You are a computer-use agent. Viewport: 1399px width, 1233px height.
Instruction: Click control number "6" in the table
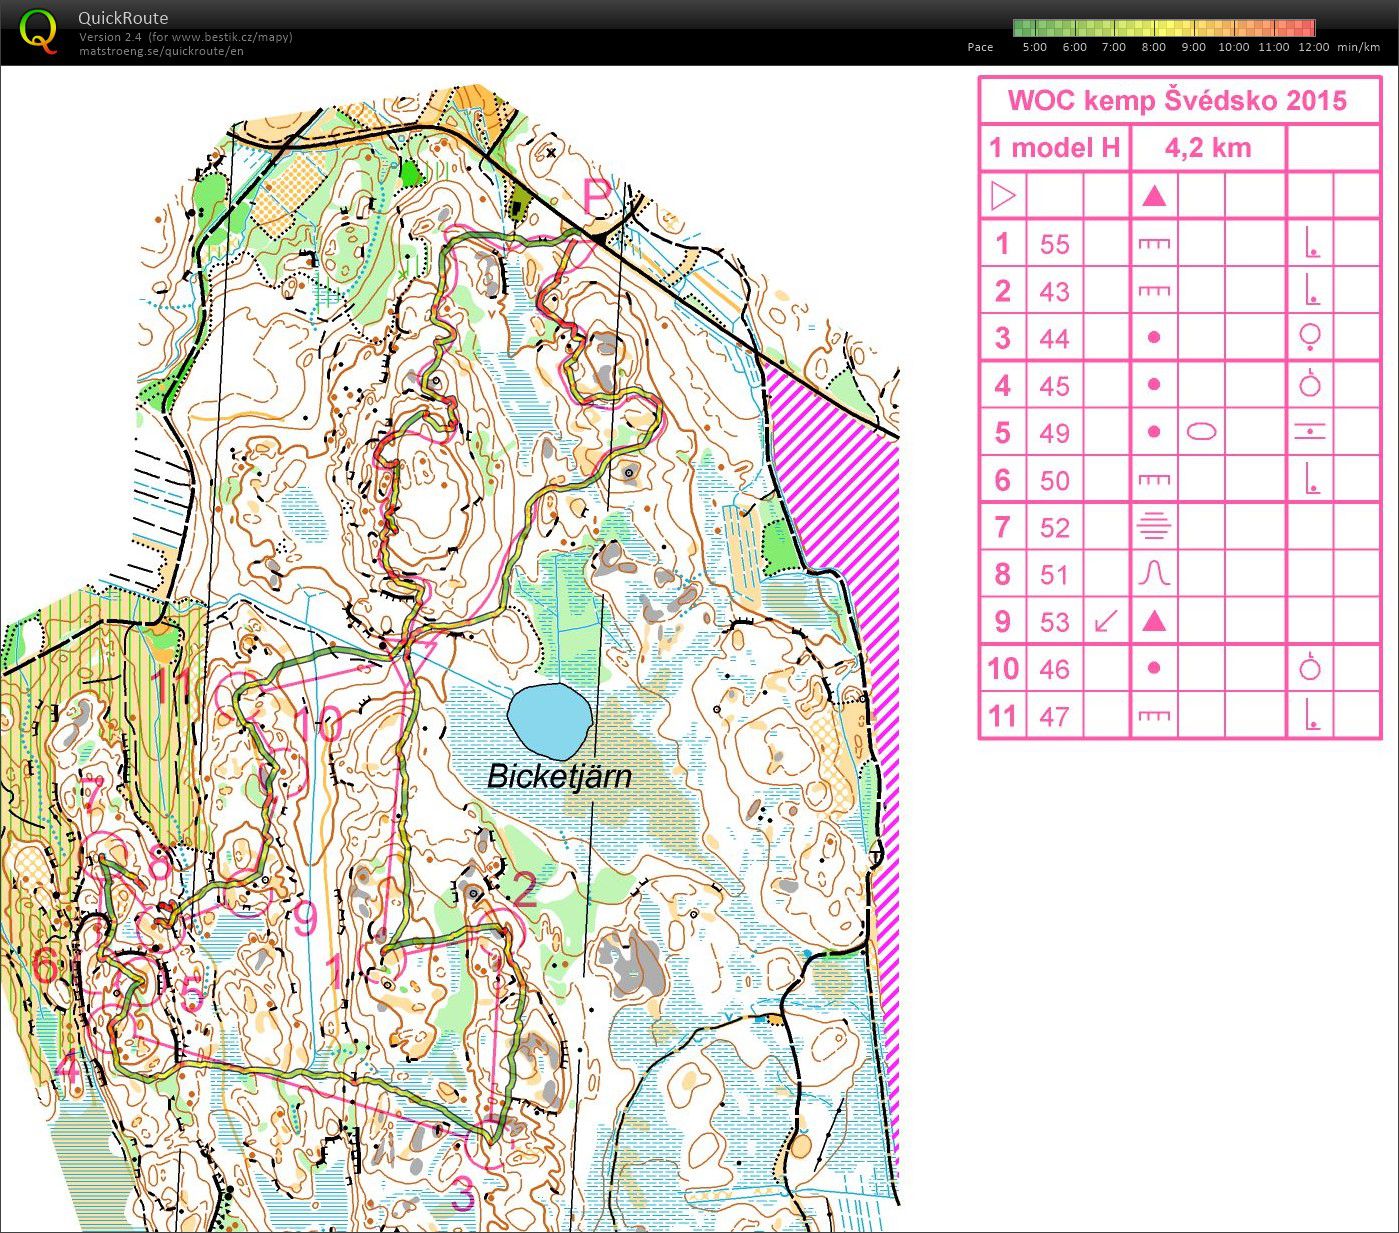coord(1002,480)
